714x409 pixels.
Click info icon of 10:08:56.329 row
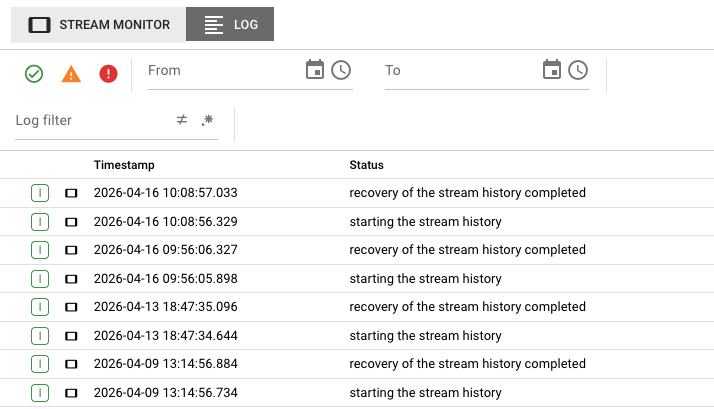[x=40, y=222]
